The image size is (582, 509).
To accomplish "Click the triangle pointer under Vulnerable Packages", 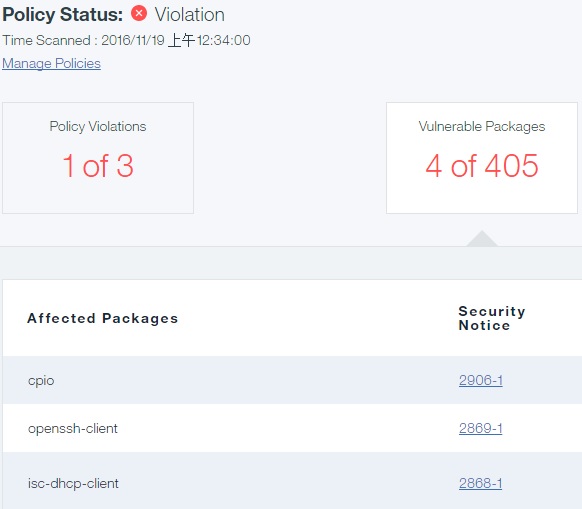I will point(482,238).
